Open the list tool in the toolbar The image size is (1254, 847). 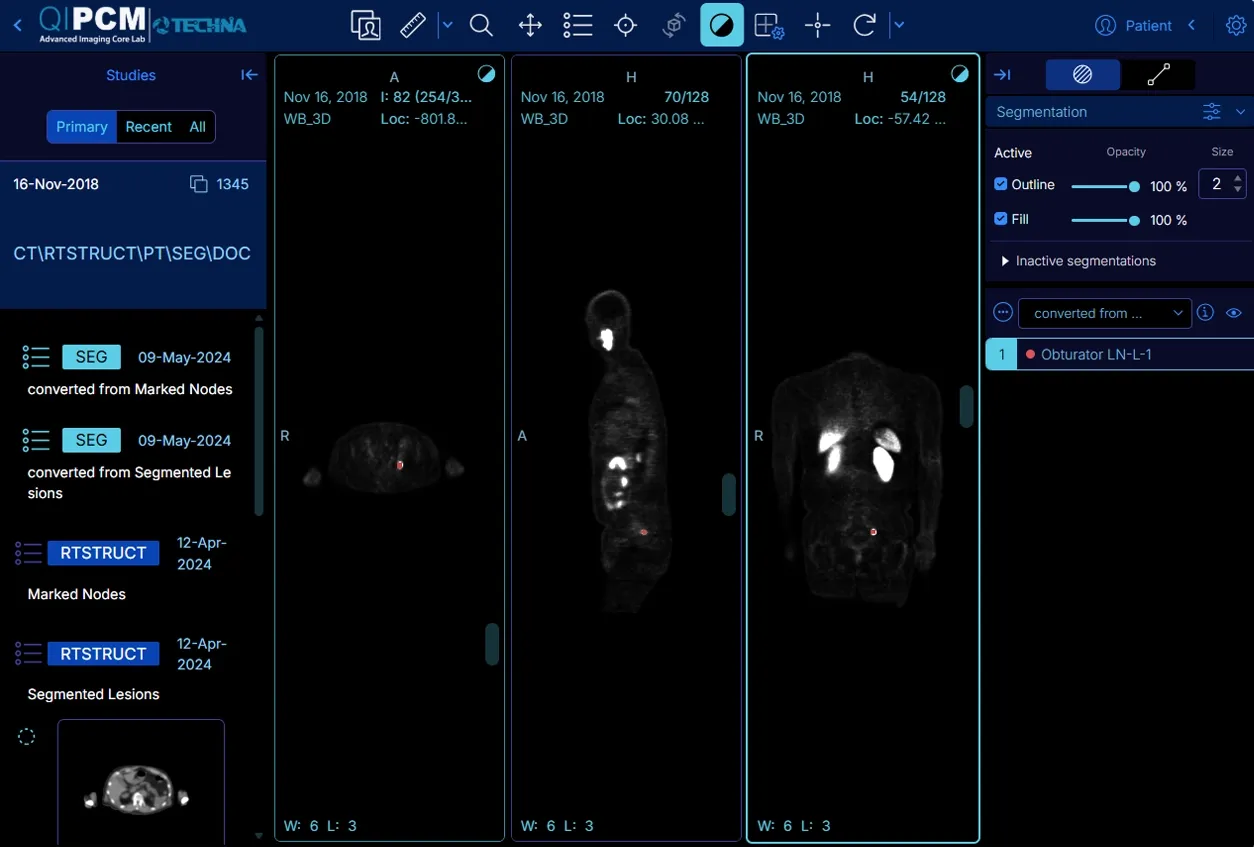click(578, 25)
